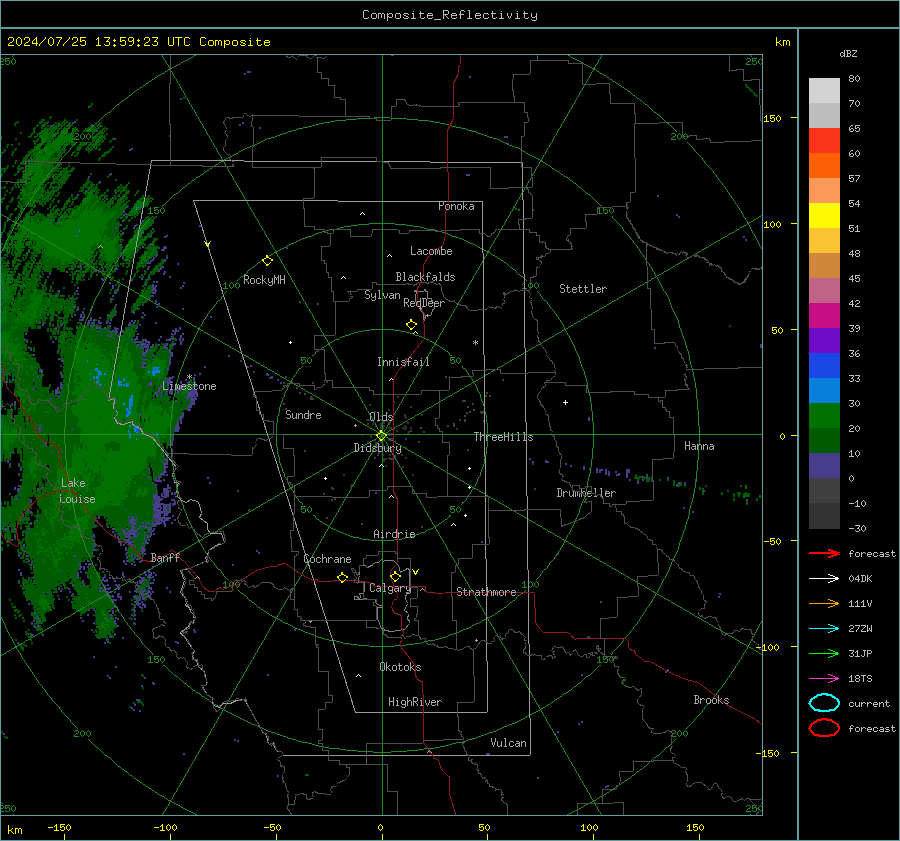
Task: Click the Innisfail label
Action: pos(403,362)
